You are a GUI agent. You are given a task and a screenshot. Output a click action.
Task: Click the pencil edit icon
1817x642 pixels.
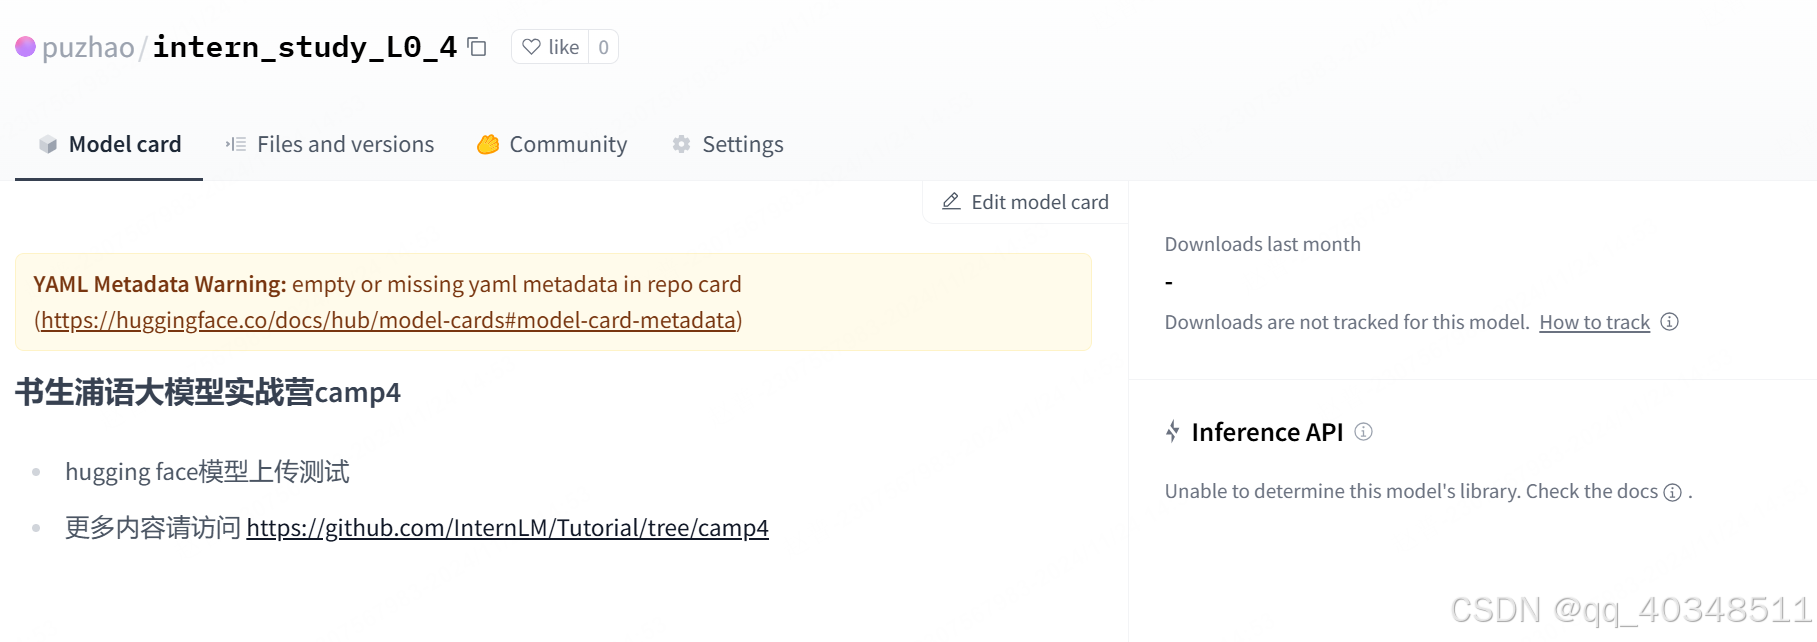click(951, 202)
